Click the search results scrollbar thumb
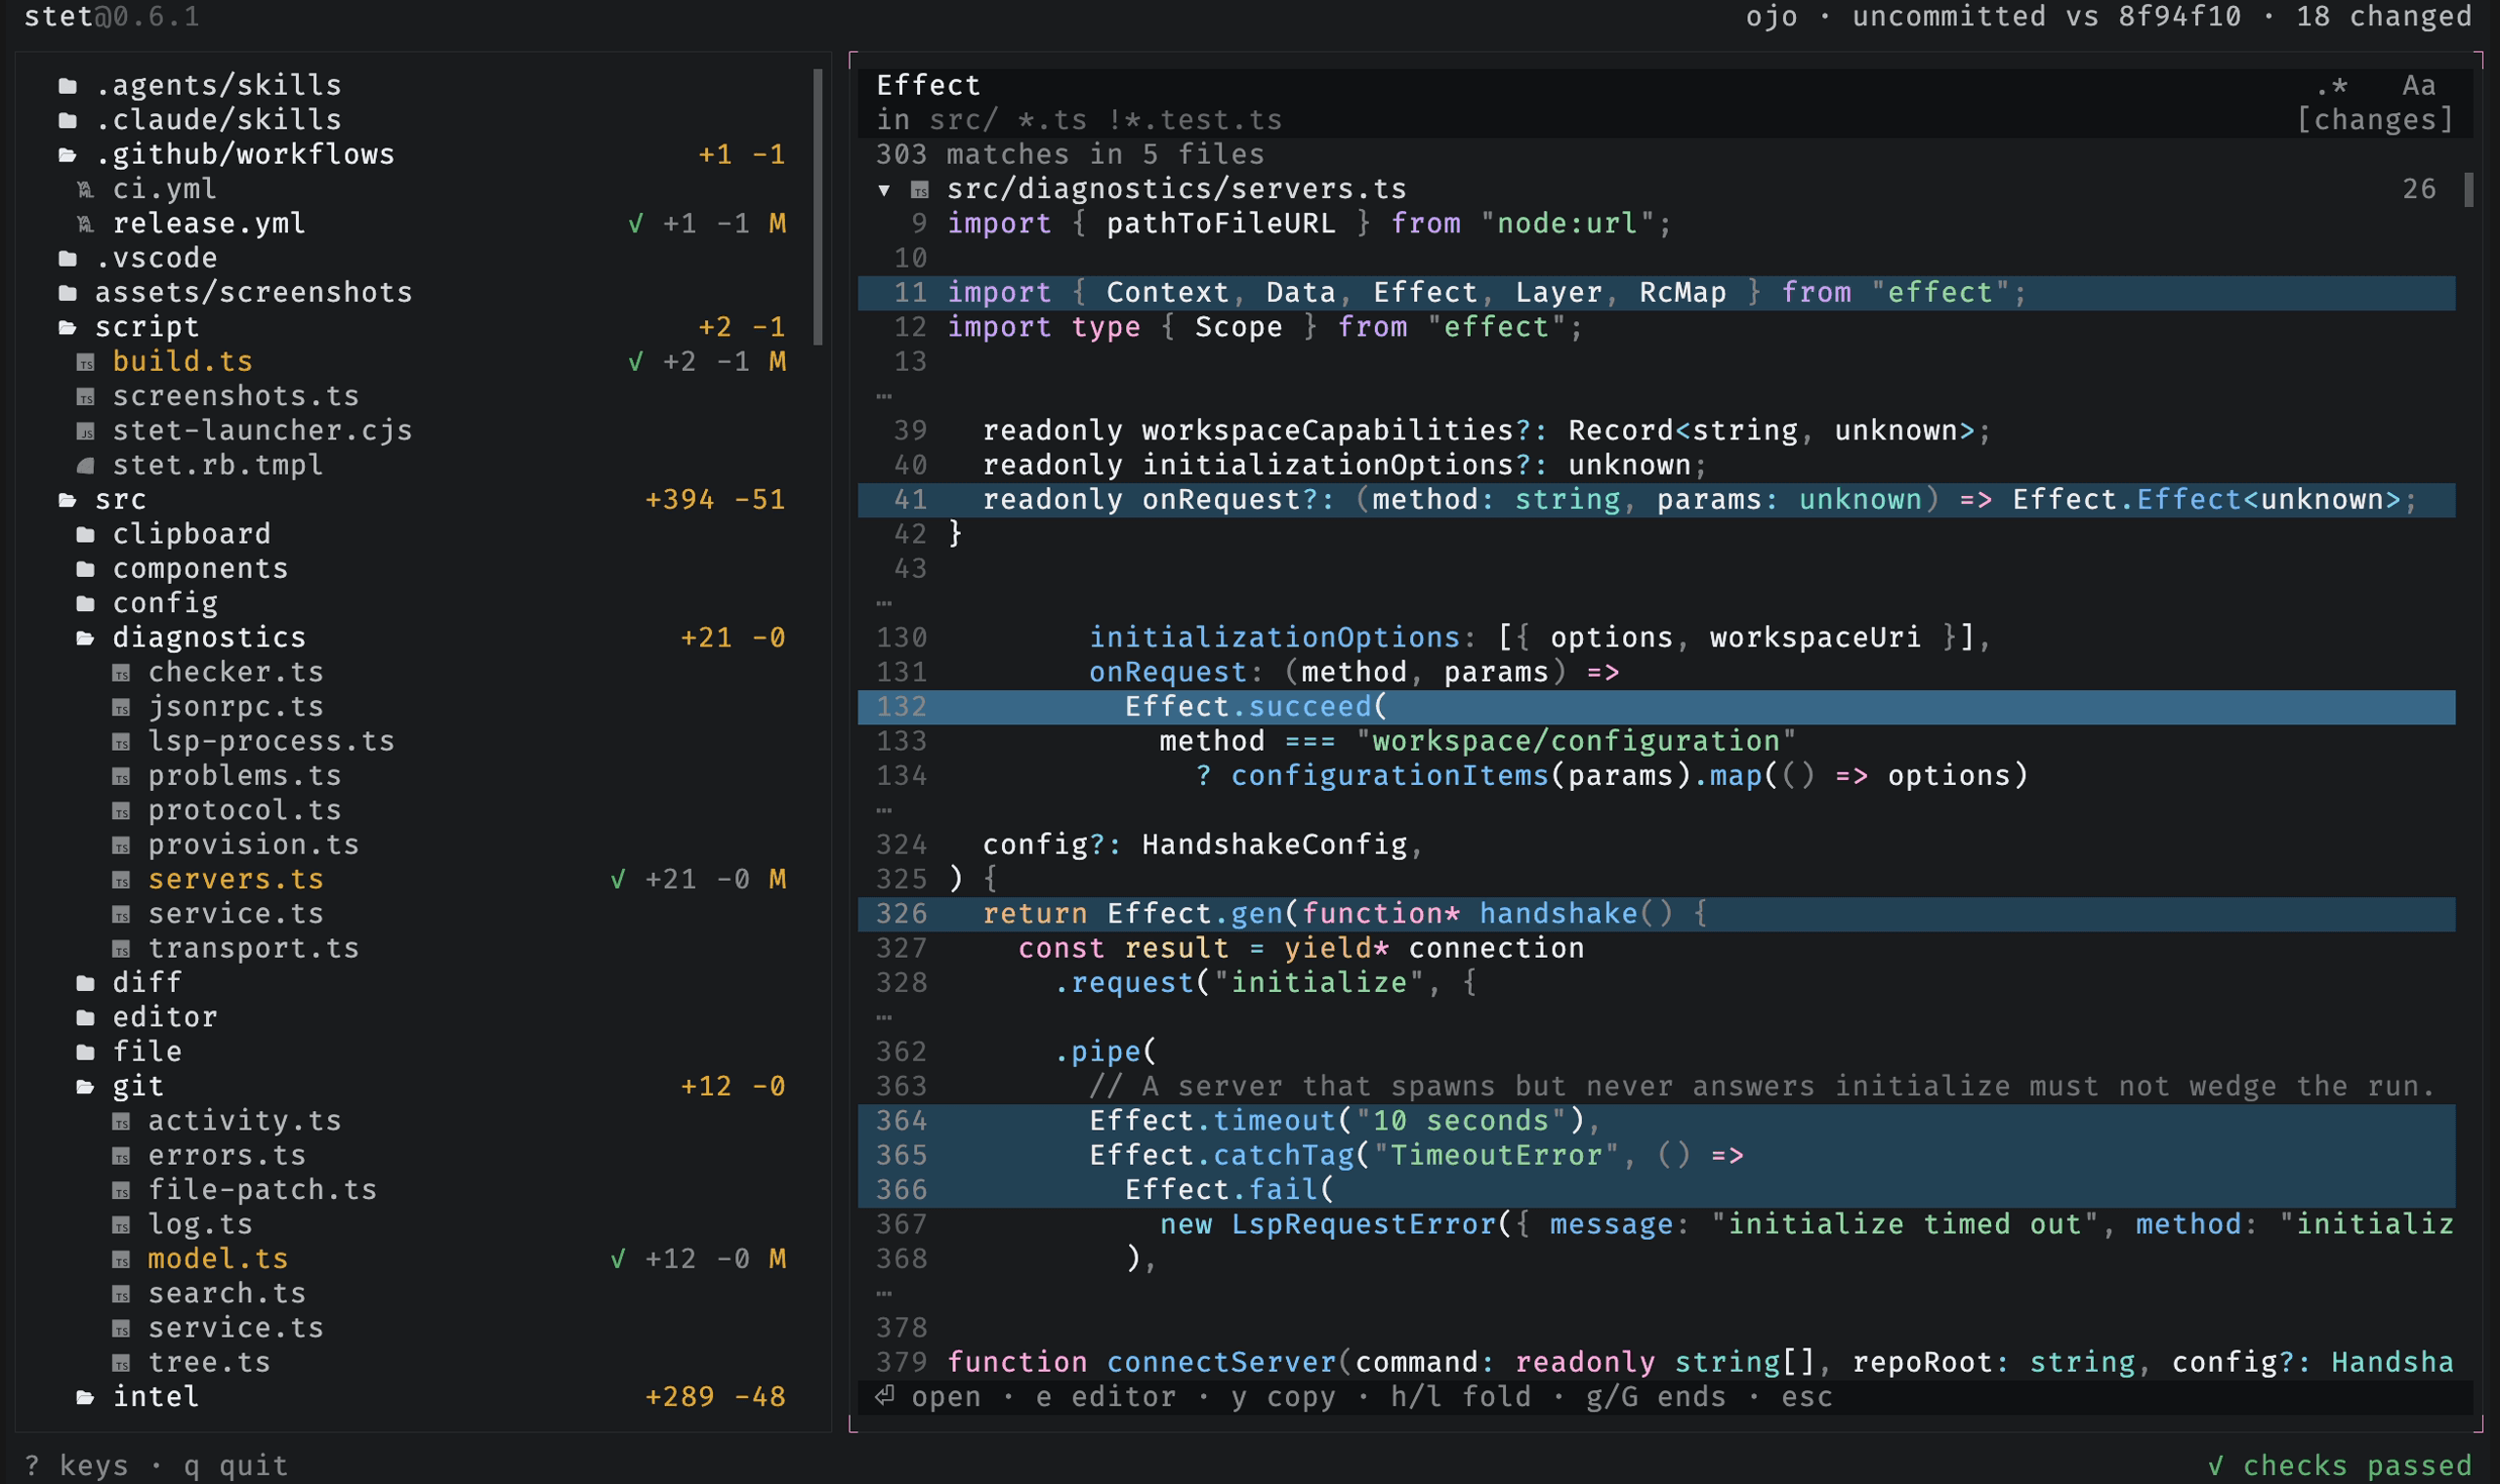 (x=2468, y=190)
